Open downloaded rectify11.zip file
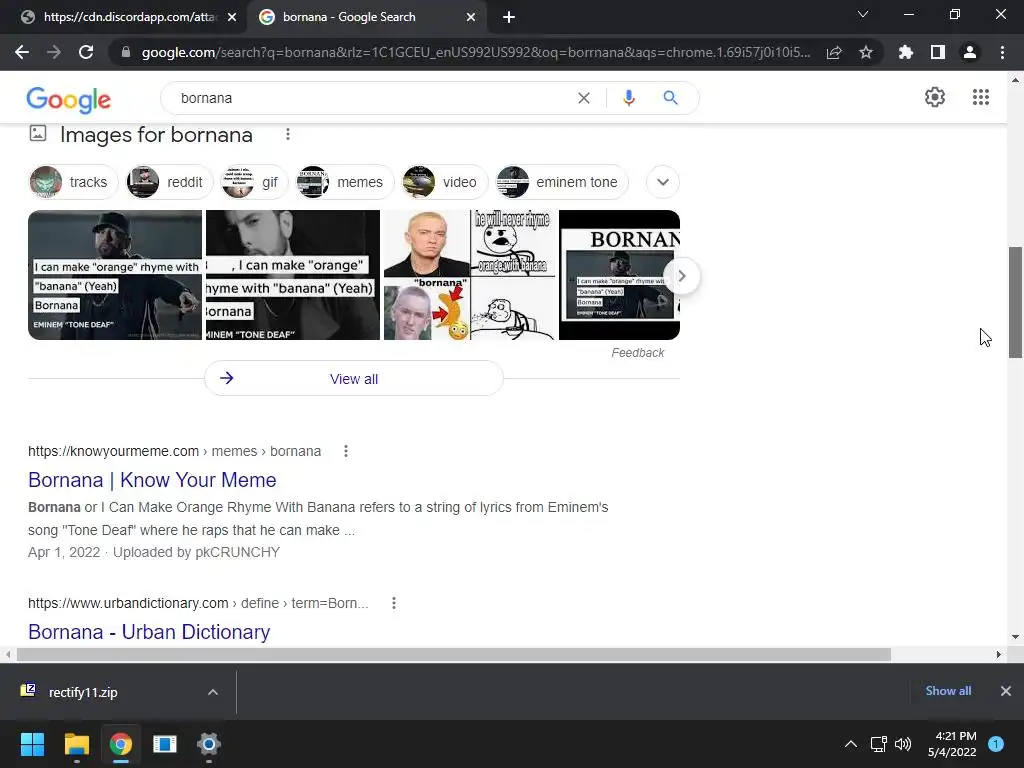 (x=83, y=692)
